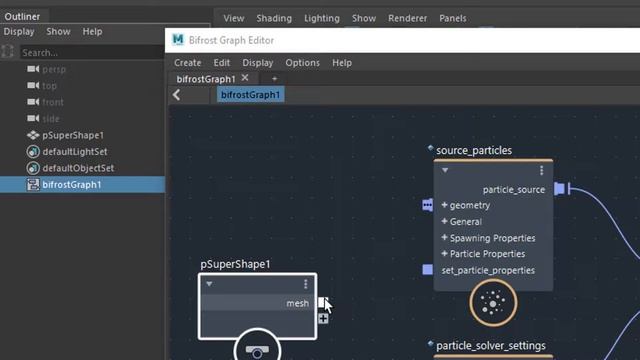Click the side camera icon in Outliner
Screen dimensions: 640x360
click(33, 118)
